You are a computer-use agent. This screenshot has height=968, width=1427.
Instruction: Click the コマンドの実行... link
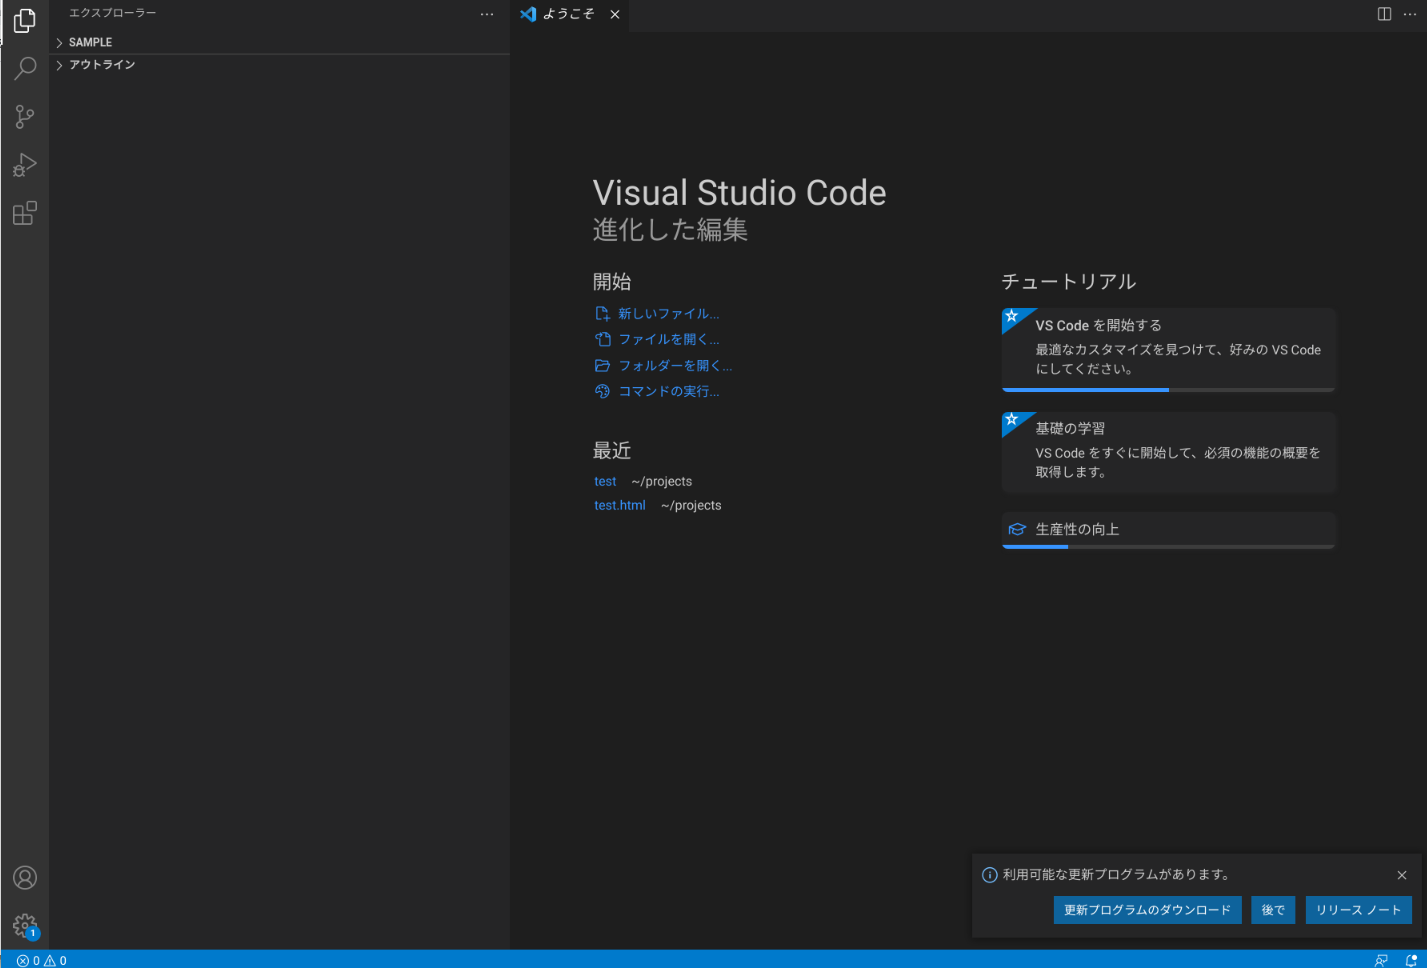[x=668, y=391]
